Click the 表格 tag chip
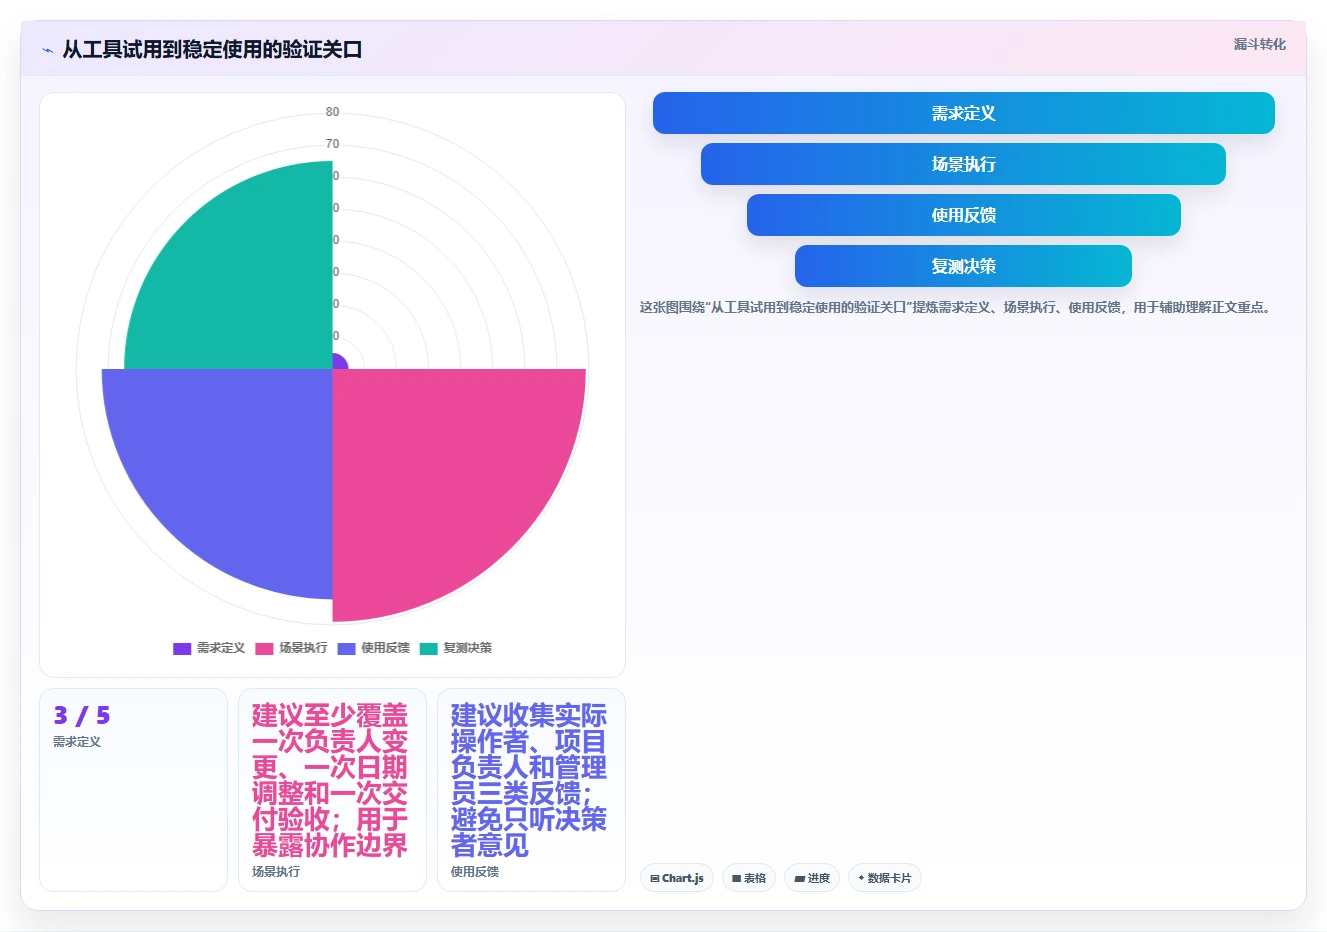Image resolution: width=1327 pixels, height=932 pixels. click(x=749, y=878)
